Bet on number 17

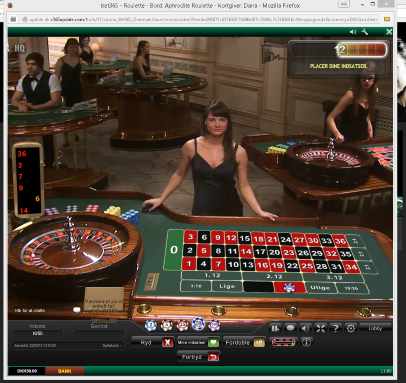click(x=260, y=252)
